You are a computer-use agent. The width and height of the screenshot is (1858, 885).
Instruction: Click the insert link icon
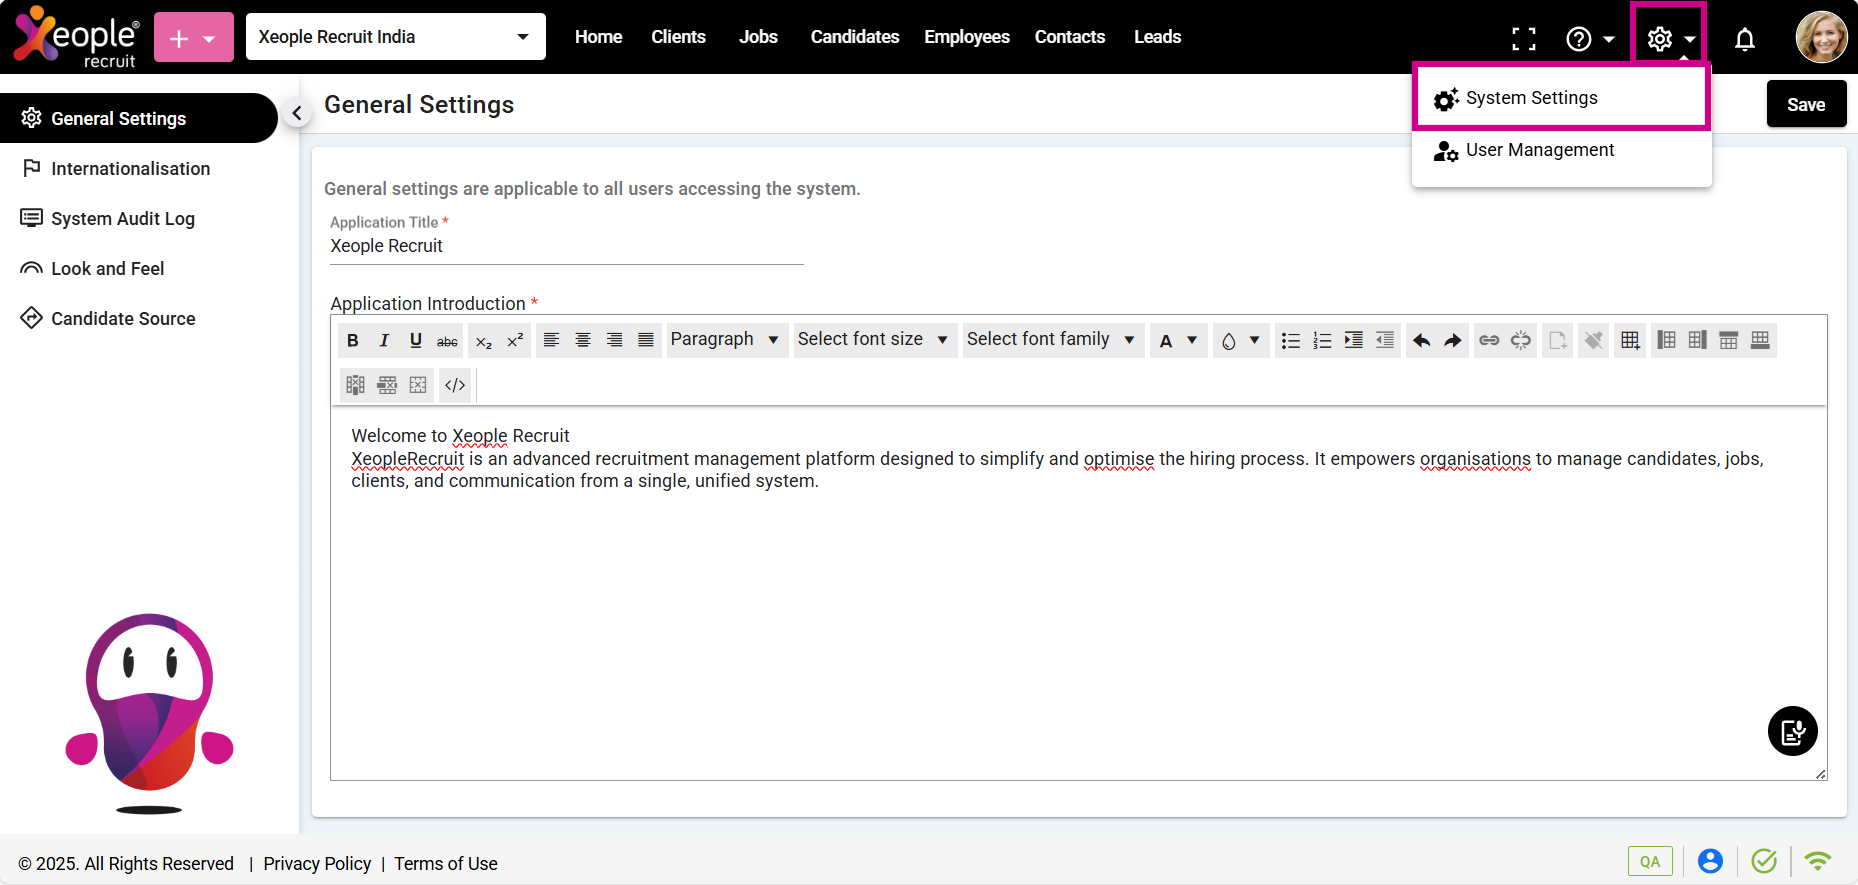(1489, 341)
